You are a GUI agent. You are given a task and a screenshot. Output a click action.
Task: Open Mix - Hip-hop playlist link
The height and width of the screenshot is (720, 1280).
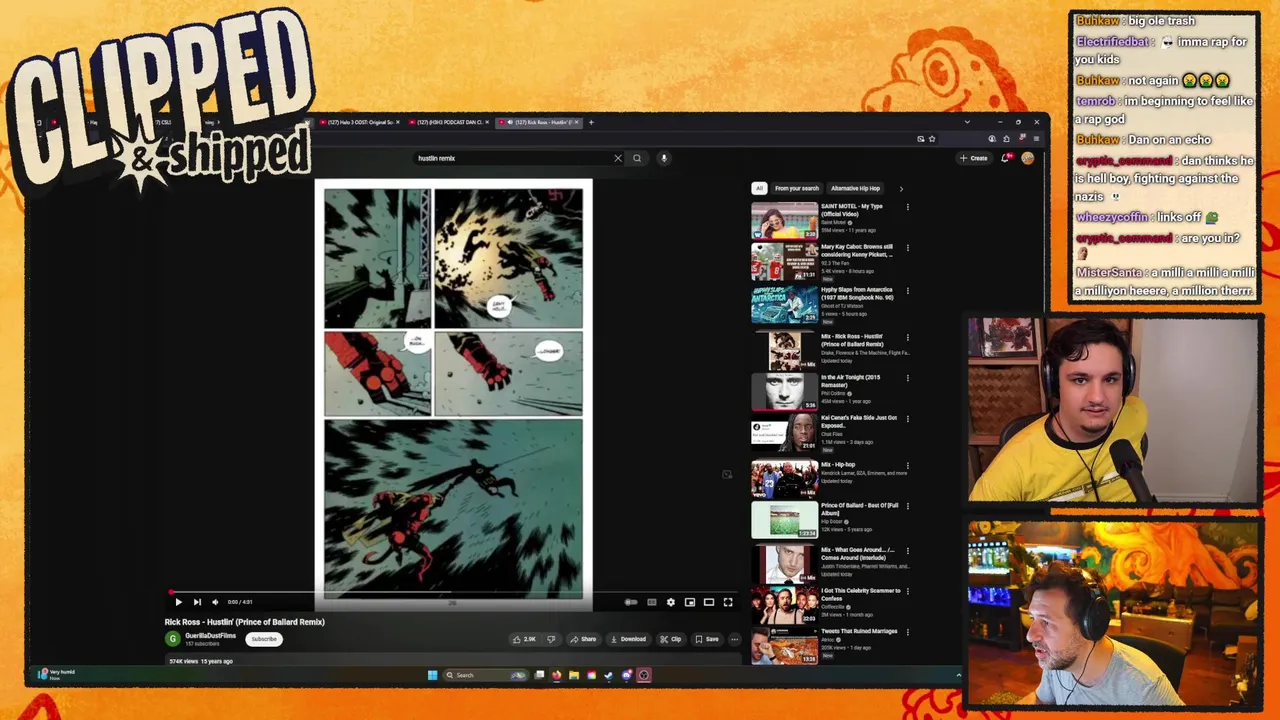(838, 465)
